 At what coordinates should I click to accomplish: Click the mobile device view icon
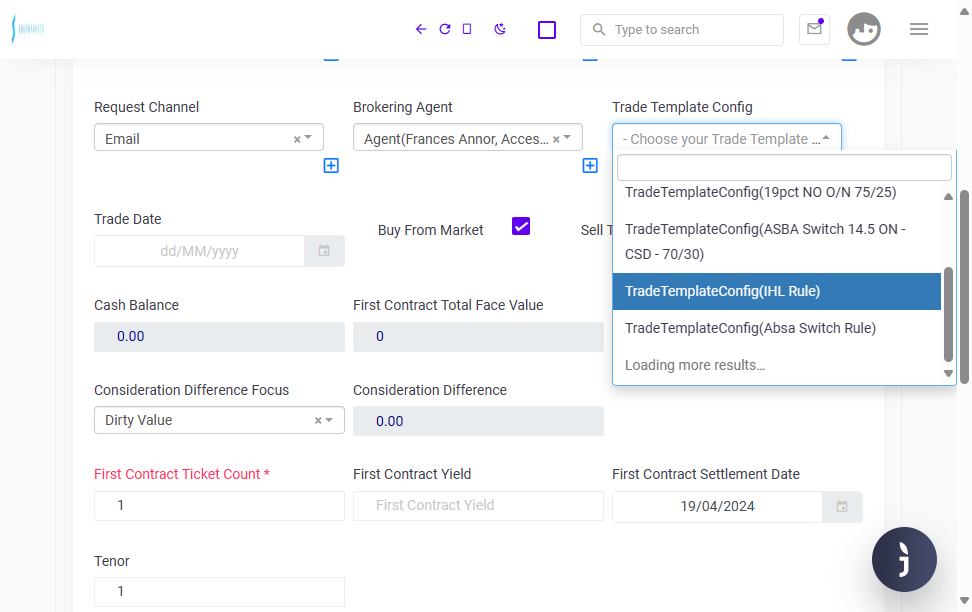[467, 29]
